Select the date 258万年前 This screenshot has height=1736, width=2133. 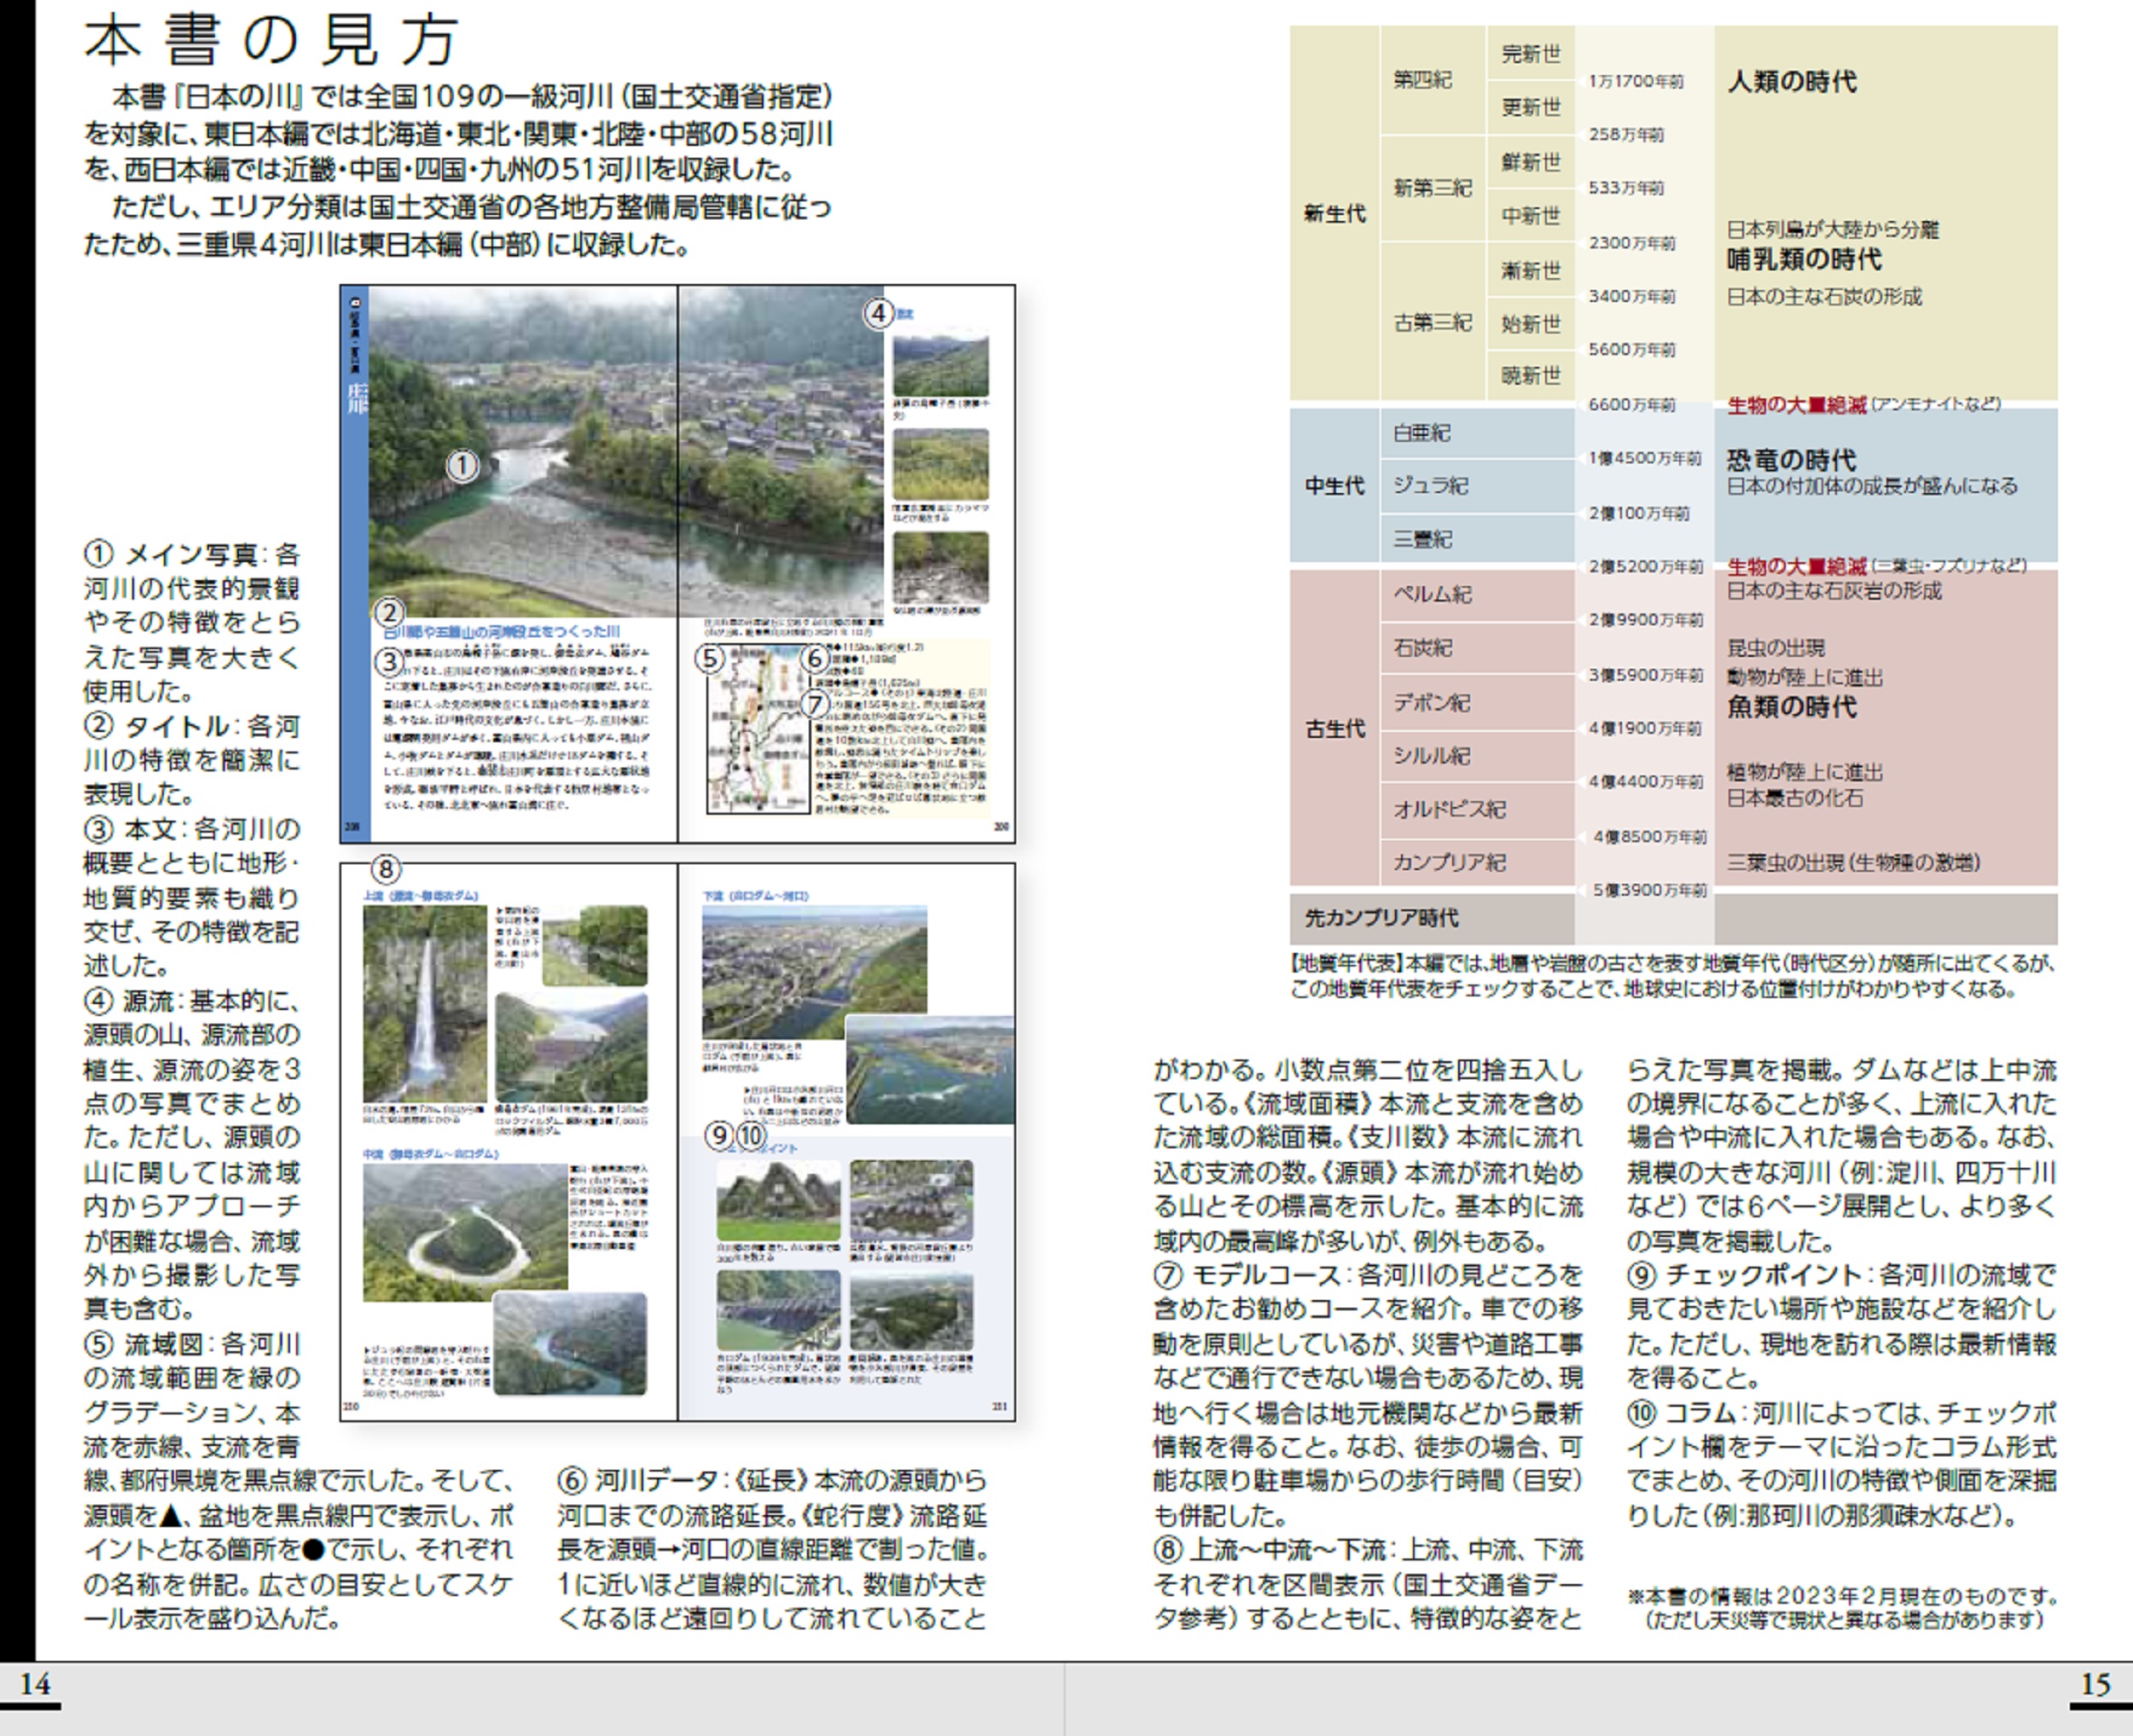1626,134
